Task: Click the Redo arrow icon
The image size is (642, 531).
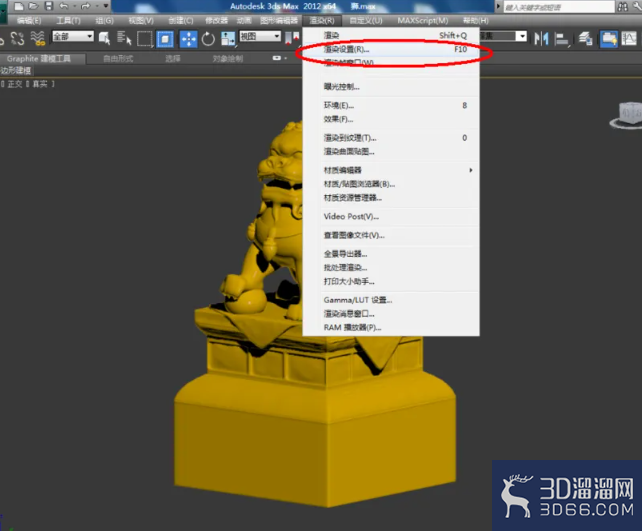Action: tap(86, 6)
